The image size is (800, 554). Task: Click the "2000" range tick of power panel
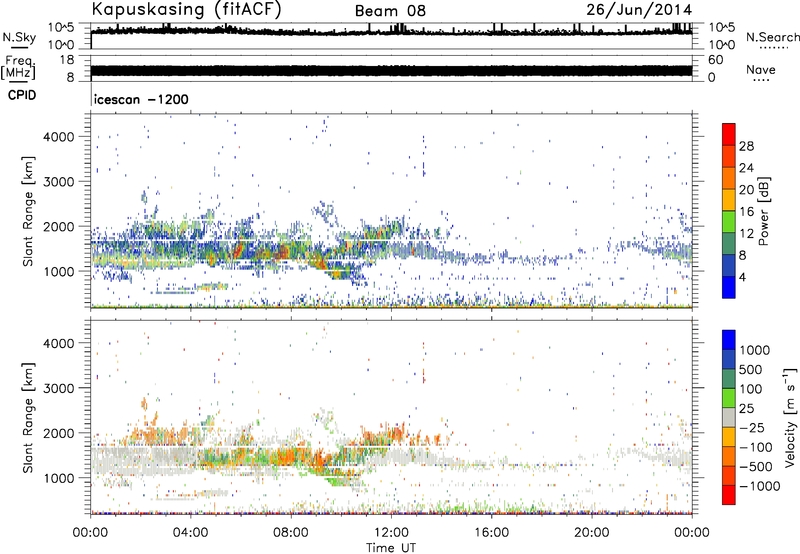59,226
